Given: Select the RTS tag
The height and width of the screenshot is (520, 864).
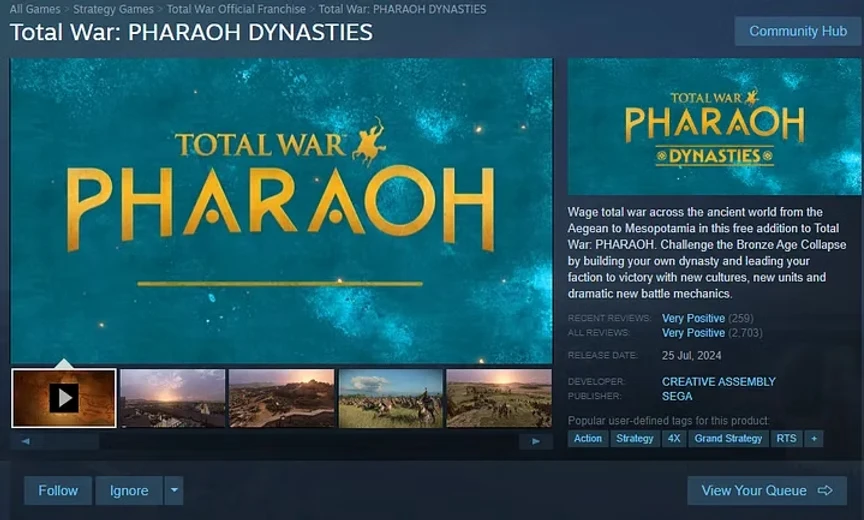Looking at the screenshot, I should (x=786, y=438).
